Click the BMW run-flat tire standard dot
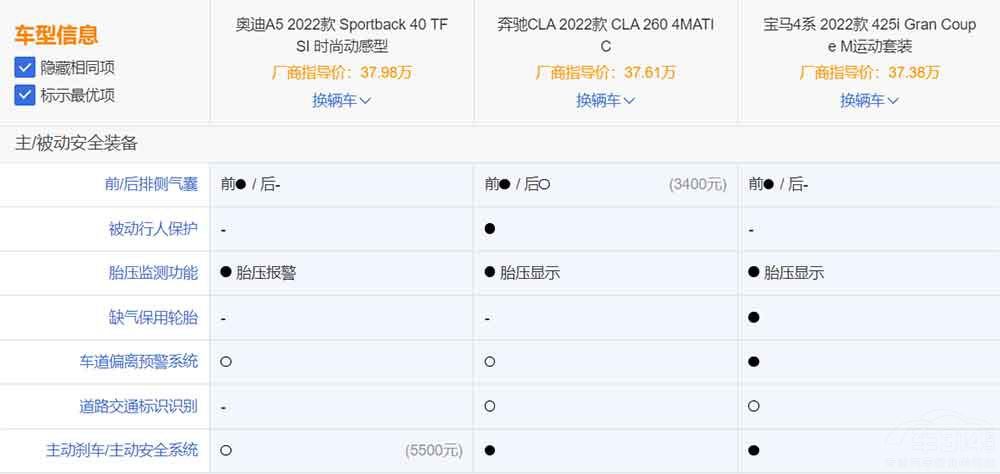 (754, 317)
